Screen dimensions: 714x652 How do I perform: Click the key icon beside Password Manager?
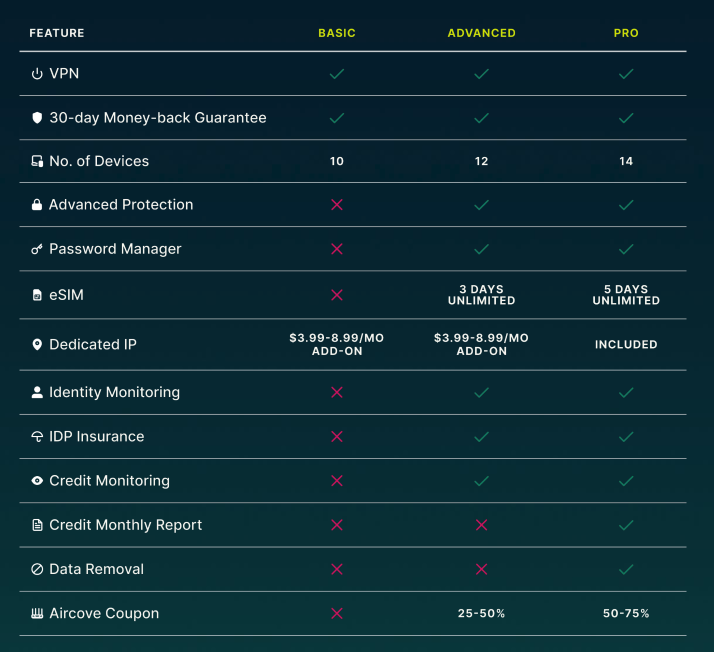pos(37,249)
